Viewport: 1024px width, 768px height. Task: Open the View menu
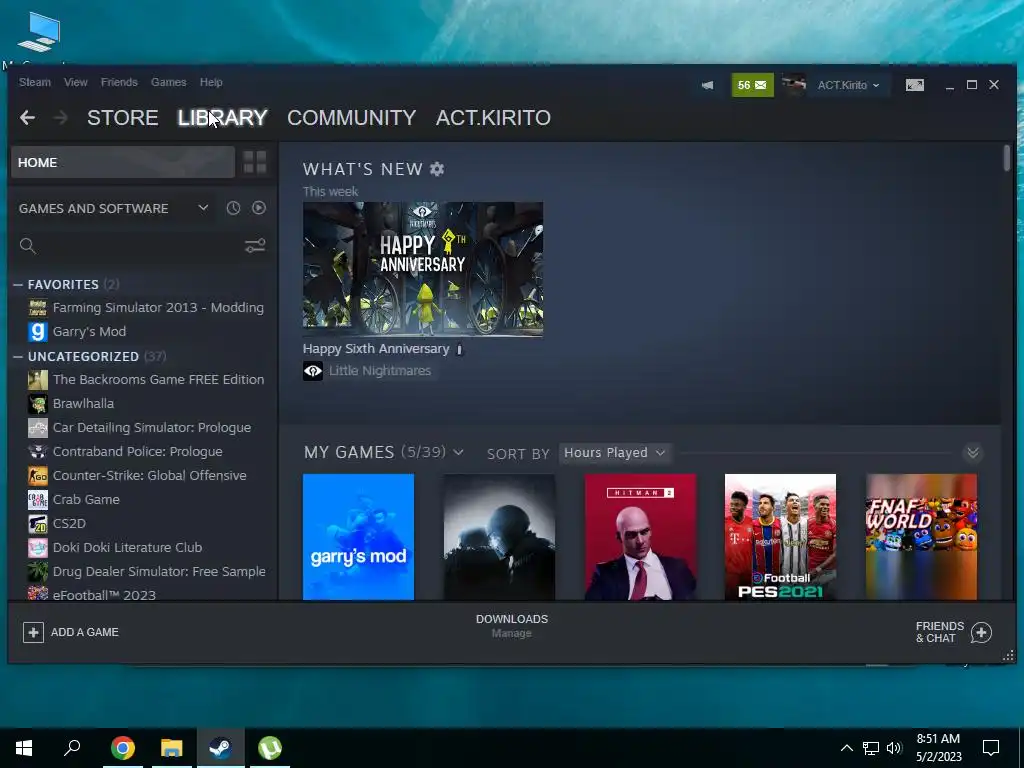coord(76,82)
